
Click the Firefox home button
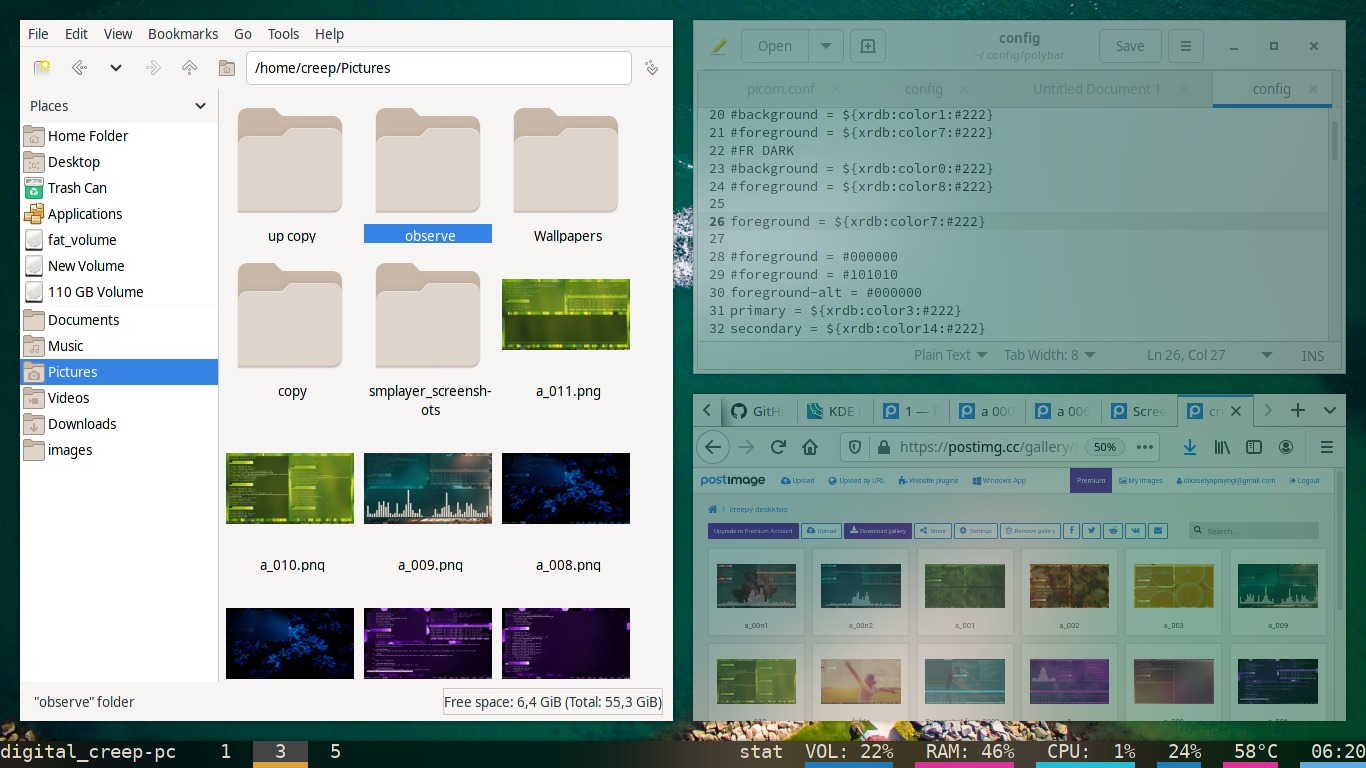pyautogui.click(x=810, y=447)
